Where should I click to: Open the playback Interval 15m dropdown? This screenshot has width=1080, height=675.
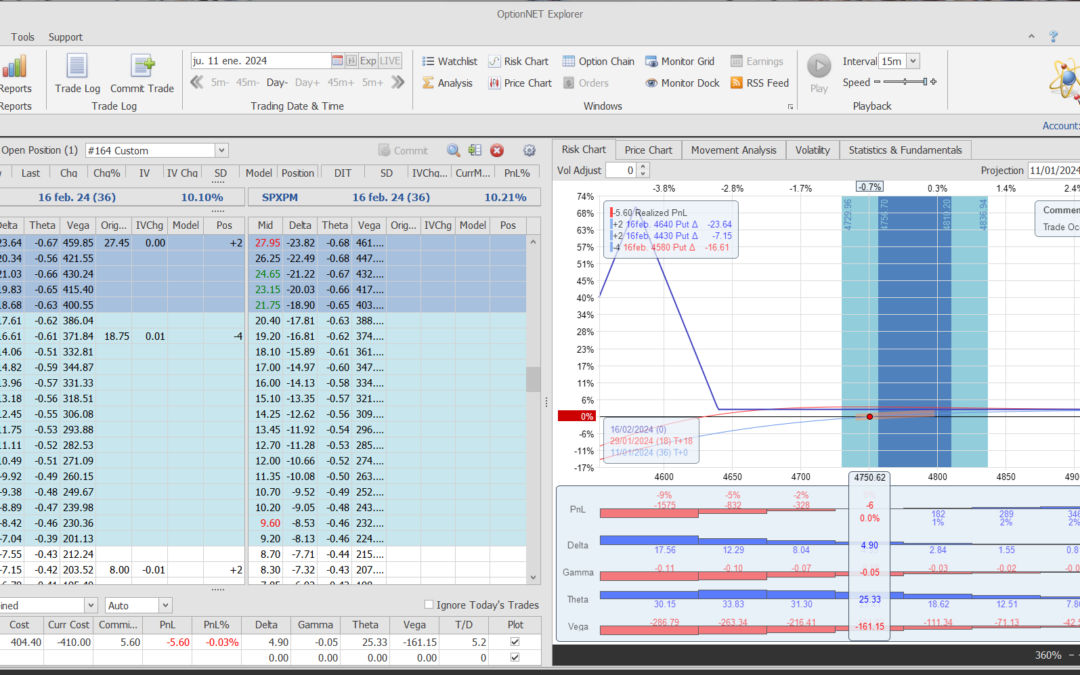913,61
